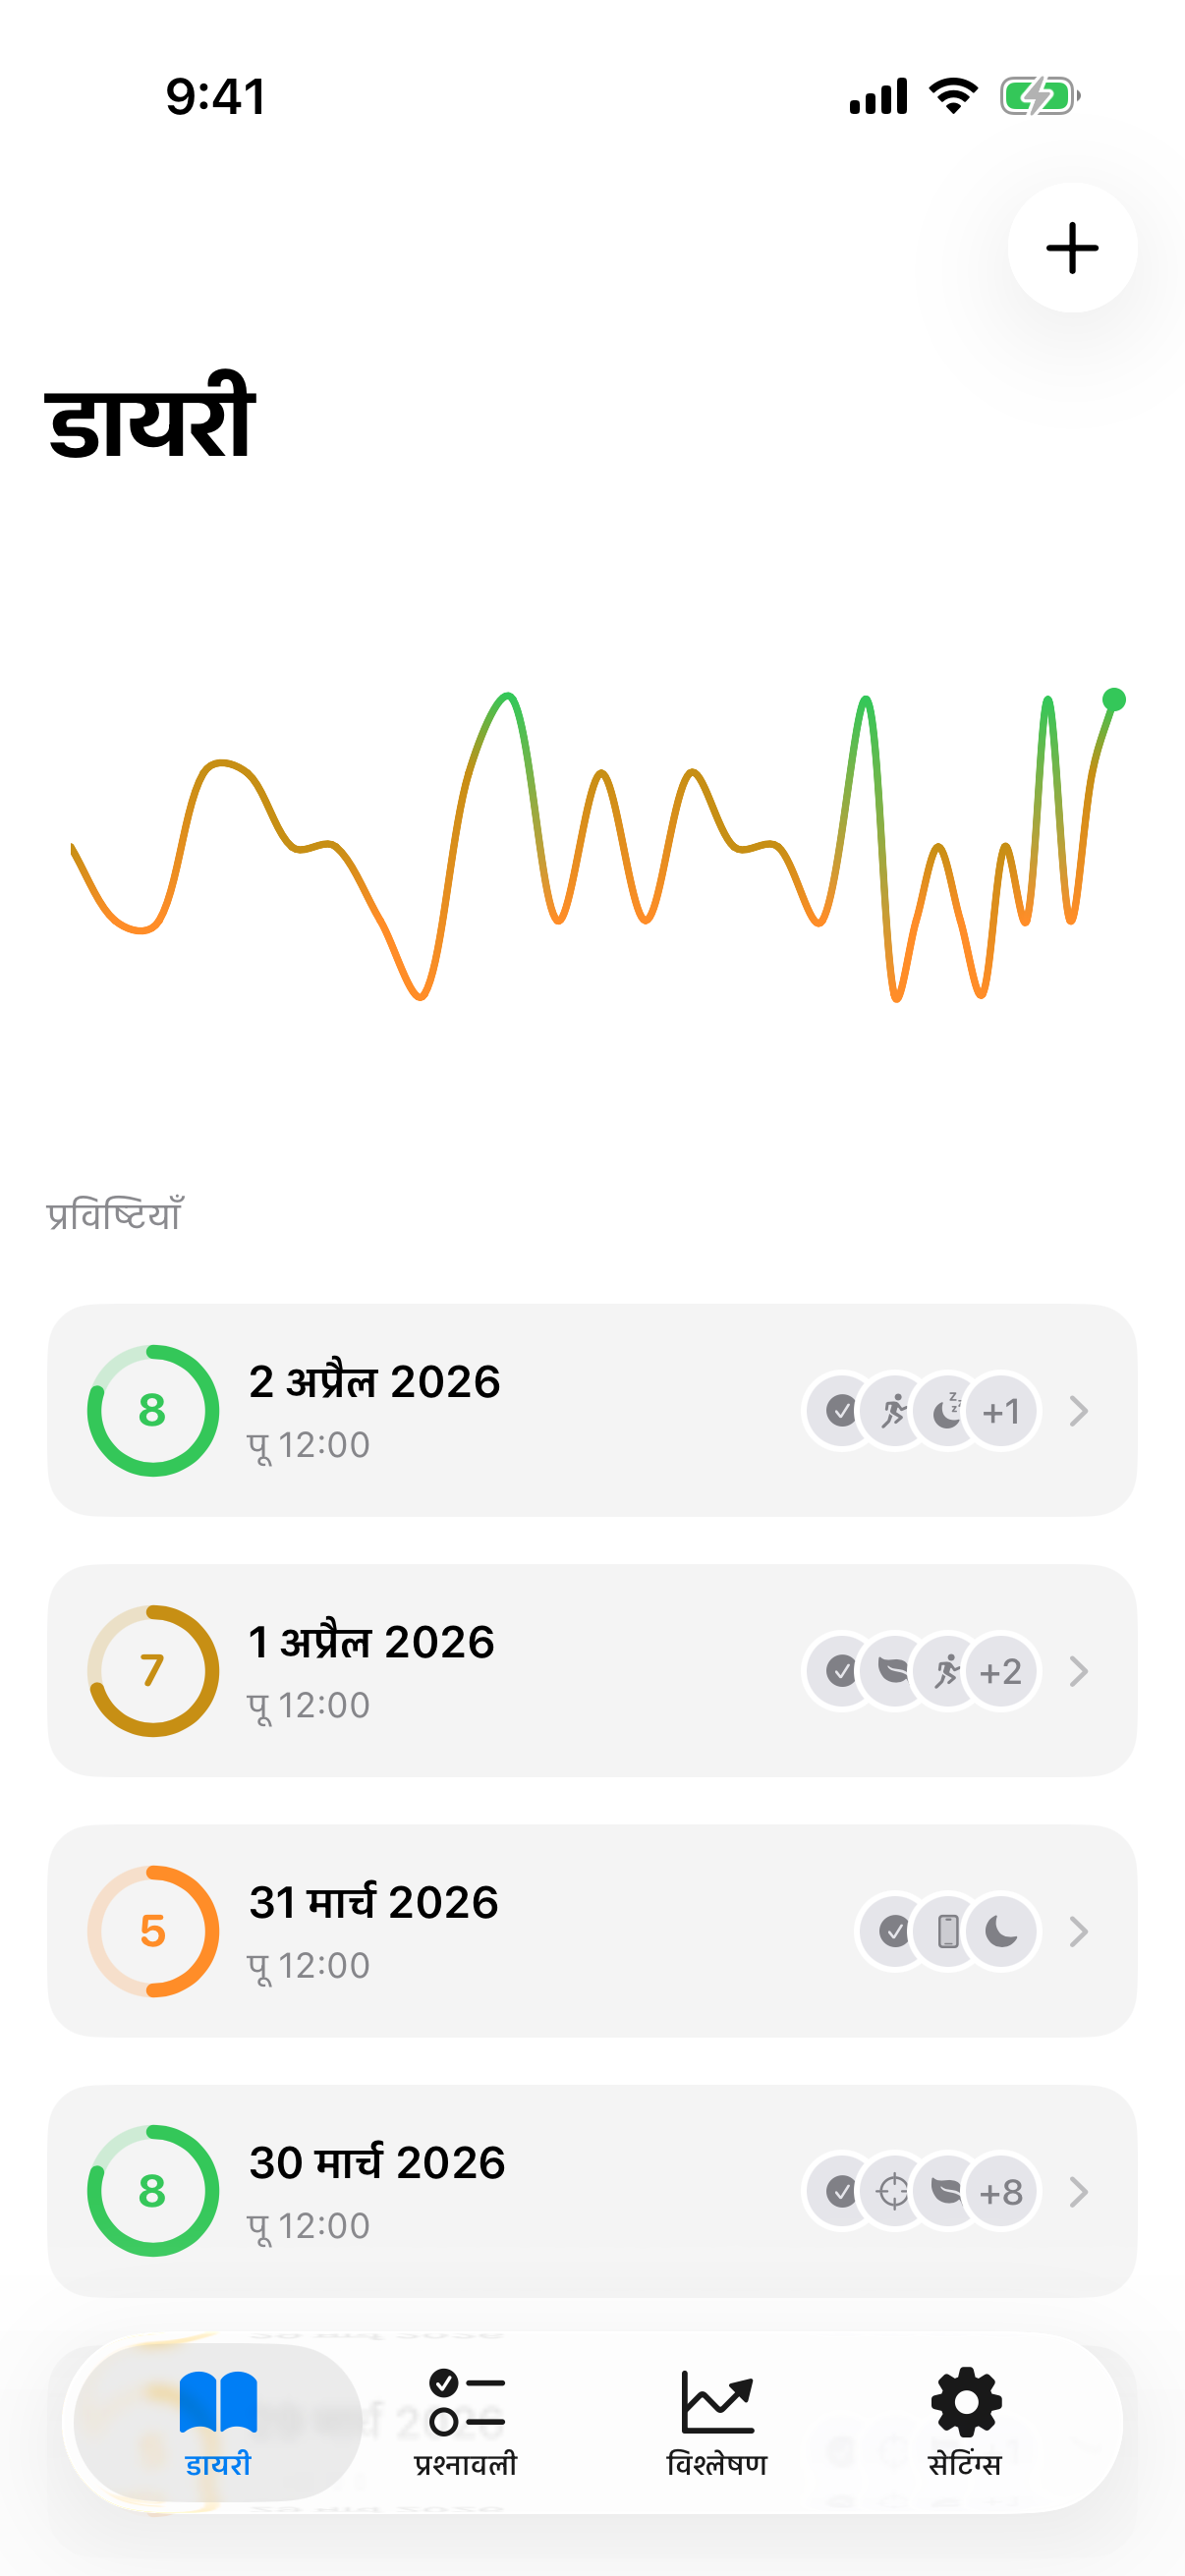Tap the green endpoint on the mood chart
Viewport: 1185px width, 2576px height.
pos(1114,699)
